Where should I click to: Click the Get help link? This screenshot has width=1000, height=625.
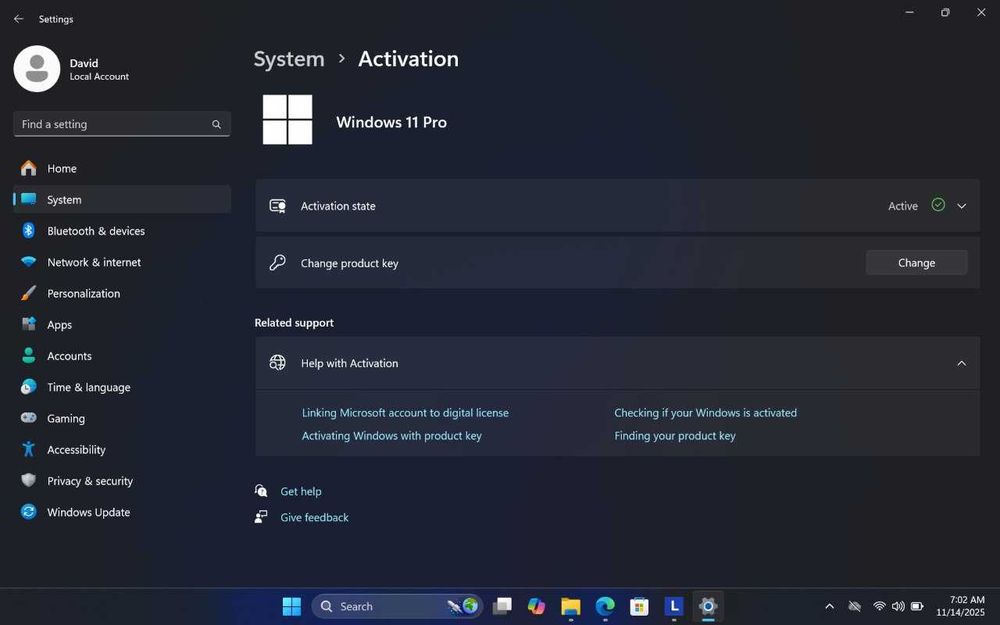tap(301, 491)
